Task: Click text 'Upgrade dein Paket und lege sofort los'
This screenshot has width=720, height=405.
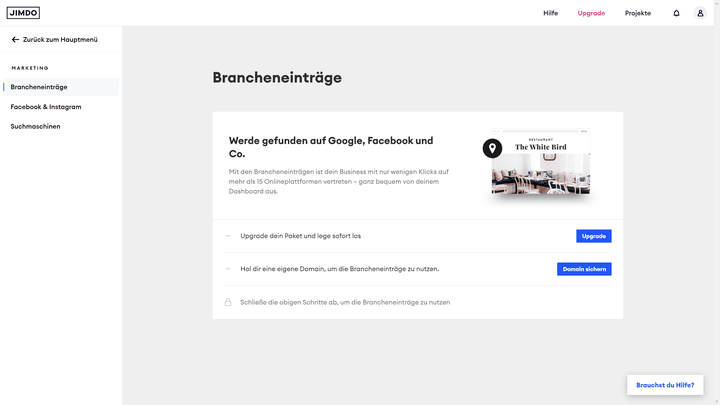Action: [x=301, y=236]
